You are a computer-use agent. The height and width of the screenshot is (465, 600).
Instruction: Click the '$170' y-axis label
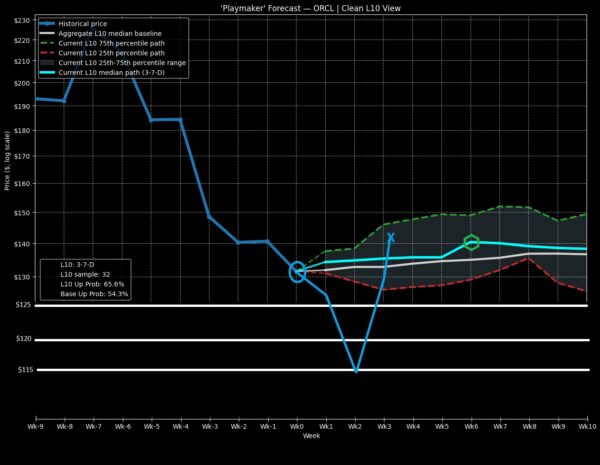[x=22, y=156]
